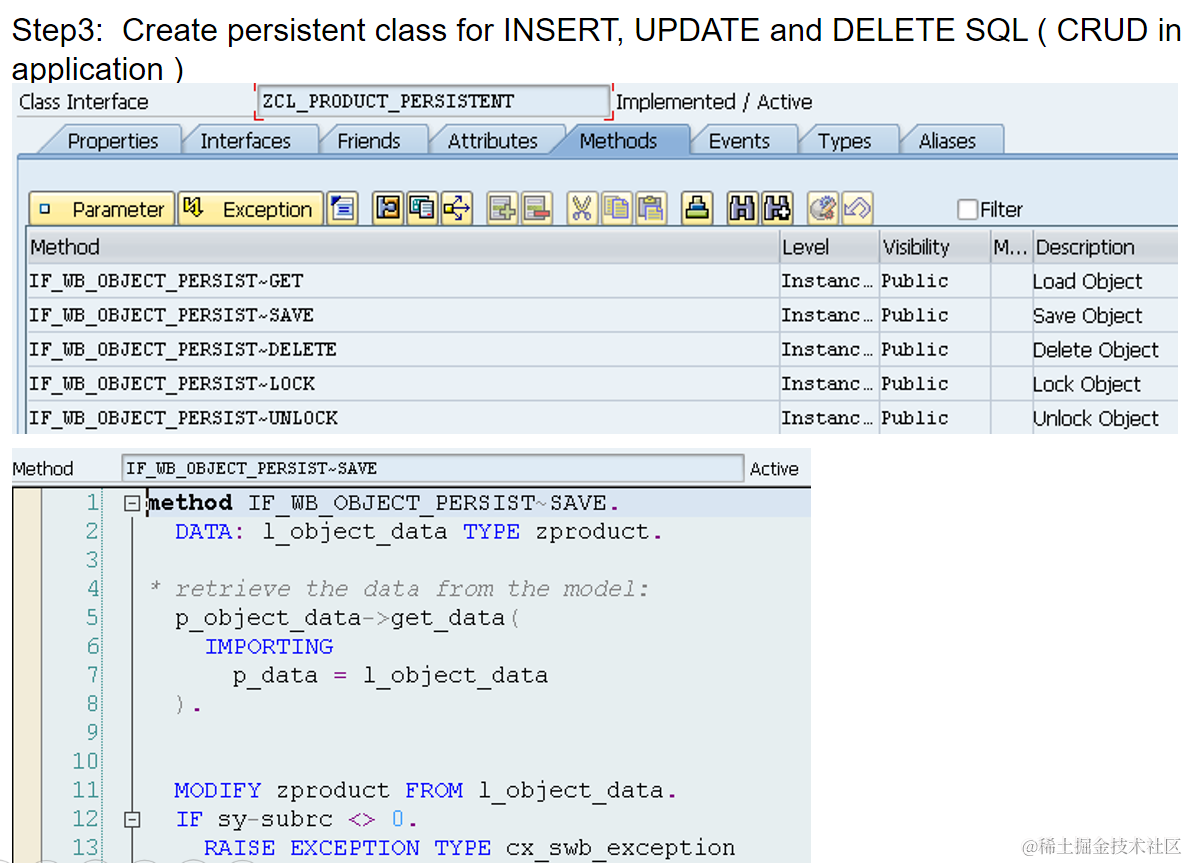This screenshot has width=1188, height=863.
Task: Click the Paste clipboard icon
Action: click(651, 208)
